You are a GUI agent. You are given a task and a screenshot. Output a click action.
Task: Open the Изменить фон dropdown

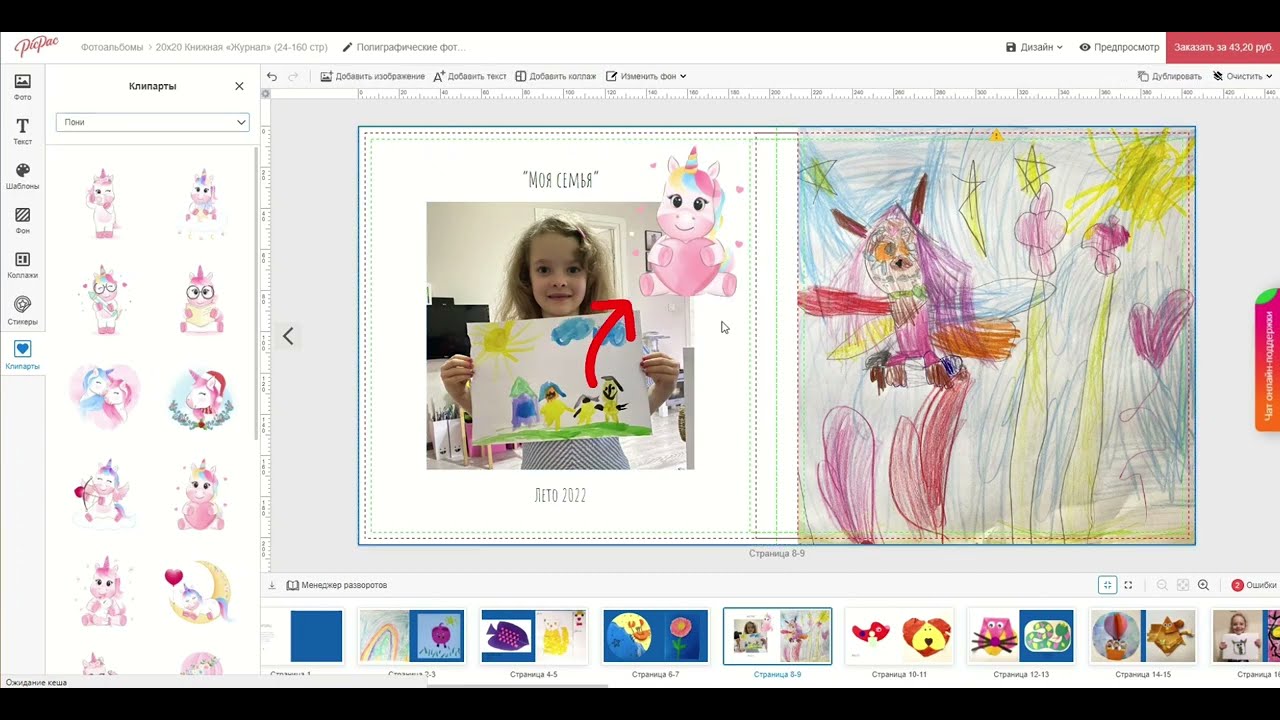646,76
